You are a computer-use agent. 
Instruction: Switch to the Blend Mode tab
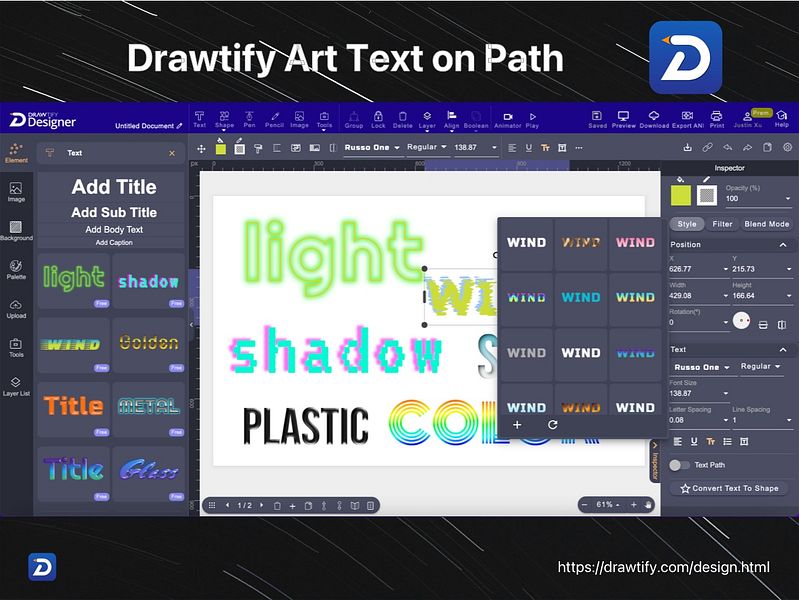pyautogui.click(x=766, y=224)
